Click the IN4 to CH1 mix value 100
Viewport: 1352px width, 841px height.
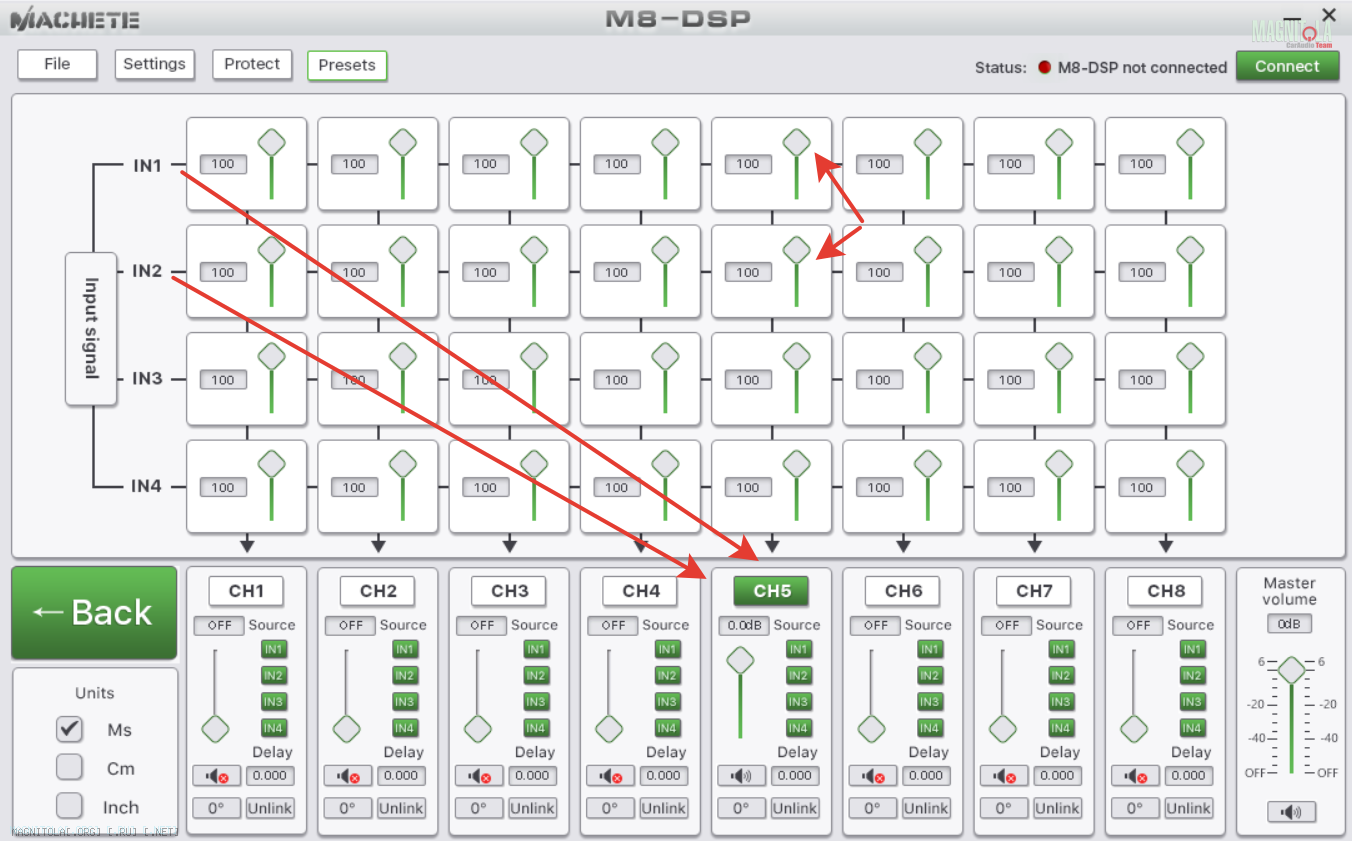pyautogui.click(x=223, y=488)
